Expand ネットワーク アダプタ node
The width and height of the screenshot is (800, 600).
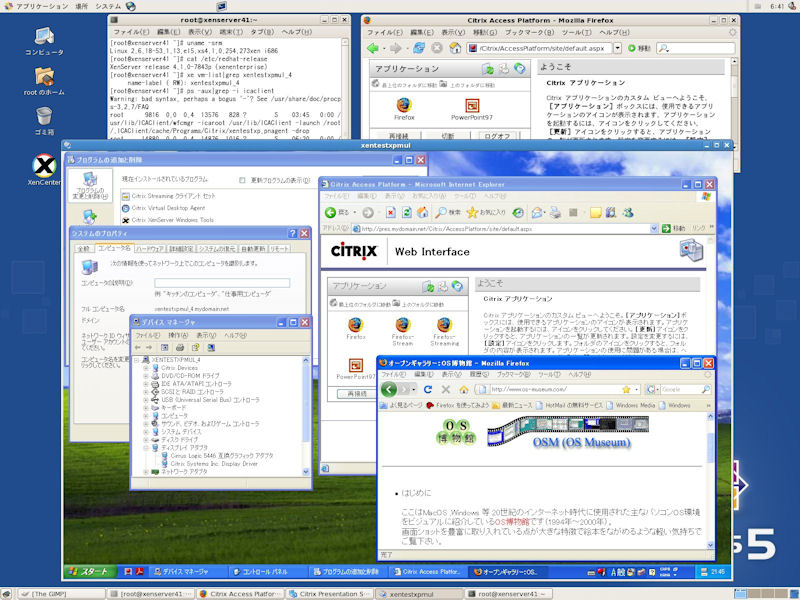coord(146,472)
